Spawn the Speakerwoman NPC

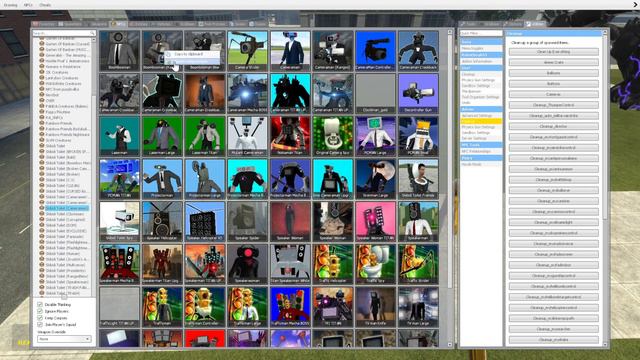point(247,264)
